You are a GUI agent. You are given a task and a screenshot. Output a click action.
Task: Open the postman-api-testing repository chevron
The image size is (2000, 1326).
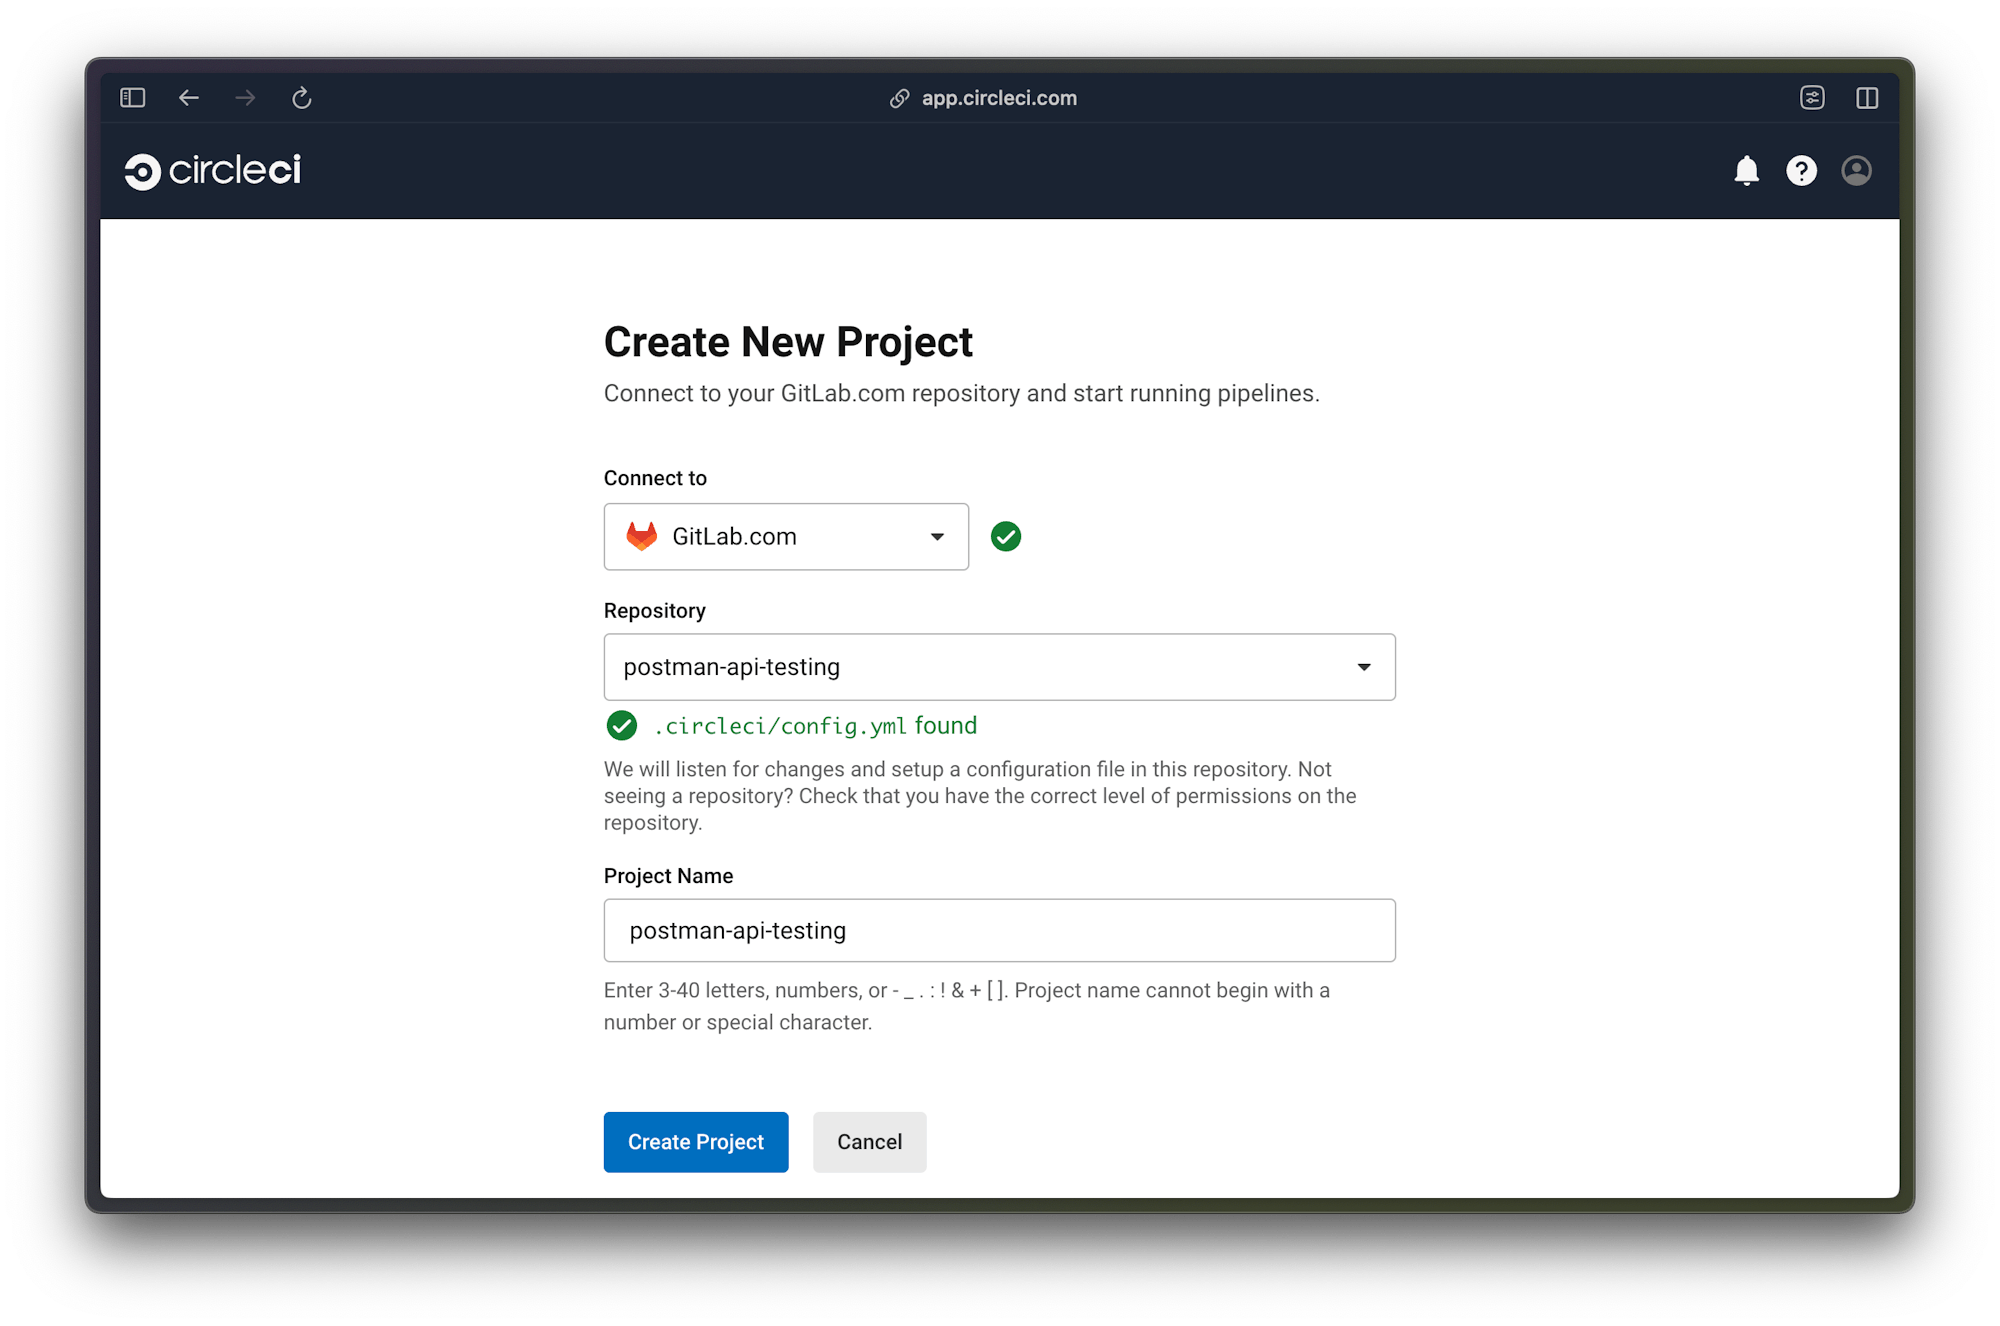pos(1364,666)
